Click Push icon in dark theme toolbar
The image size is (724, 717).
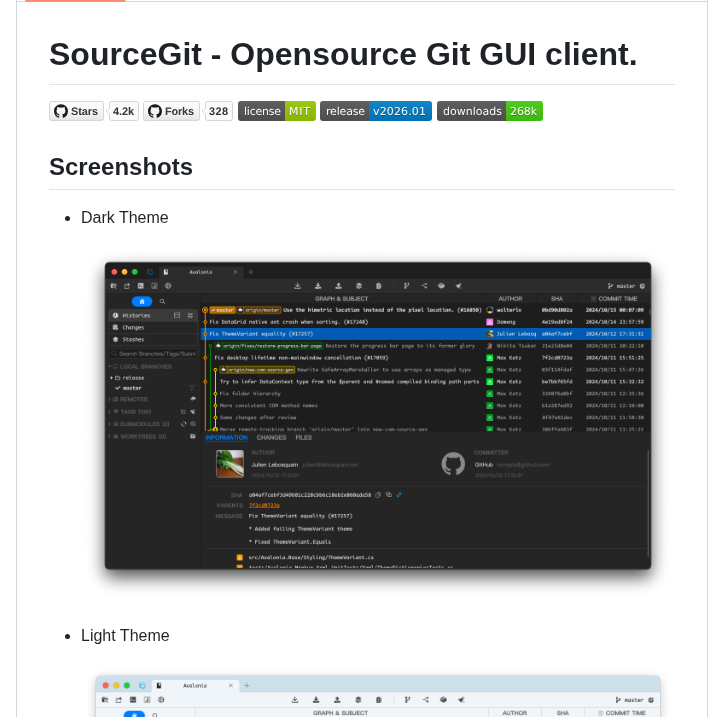point(338,286)
